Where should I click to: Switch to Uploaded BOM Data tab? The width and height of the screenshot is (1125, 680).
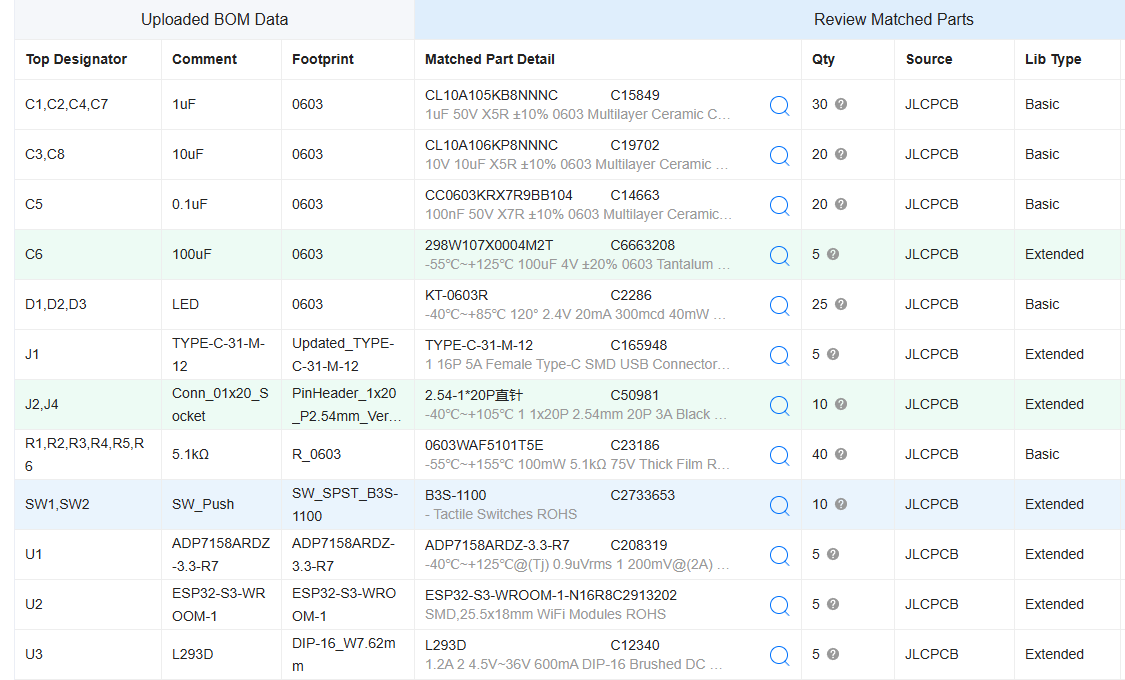pos(214,19)
